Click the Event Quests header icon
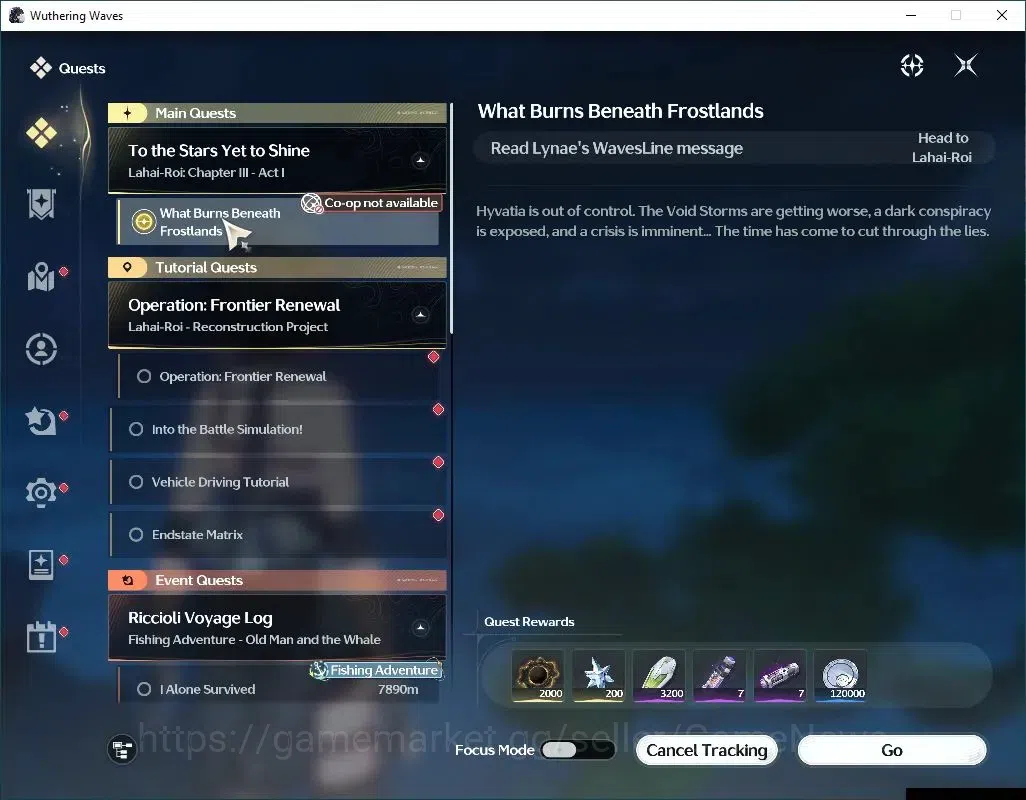This screenshot has width=1026, height=800. click(128, 580)
